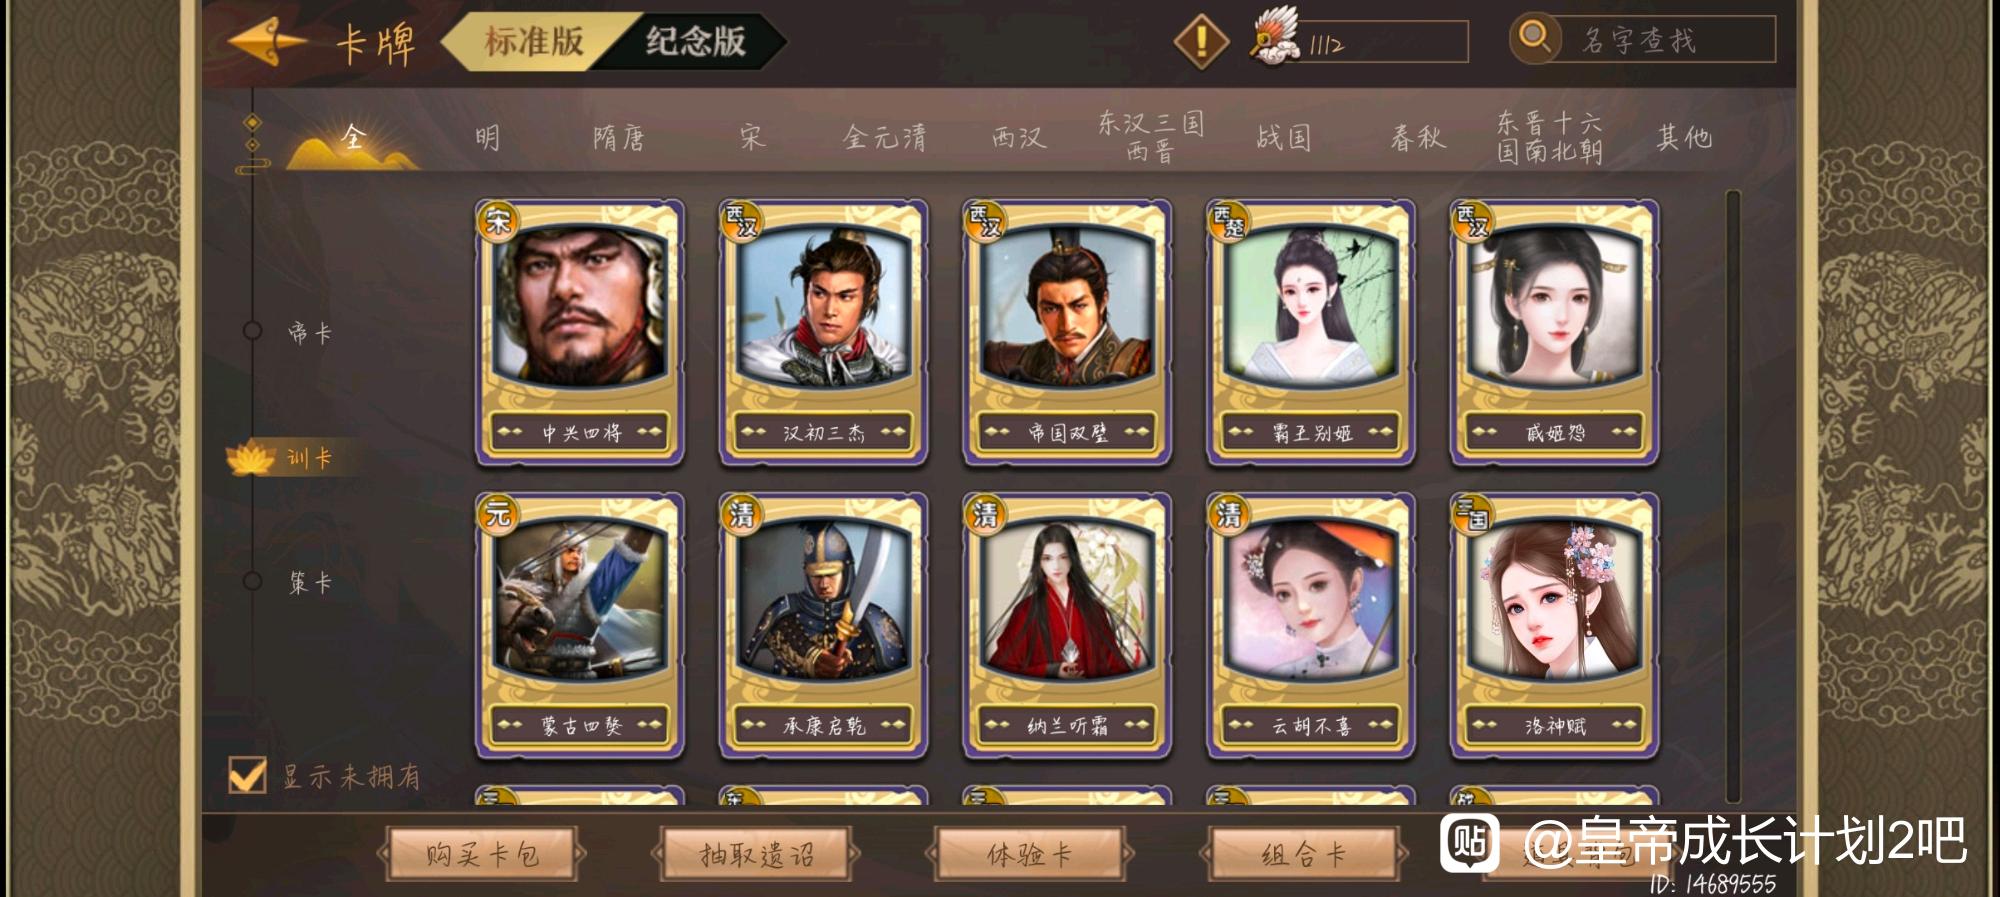The width and height of the screenshot is (2000, 897).
Task: Select the 策卡 radio option
Action: point(252,581)
